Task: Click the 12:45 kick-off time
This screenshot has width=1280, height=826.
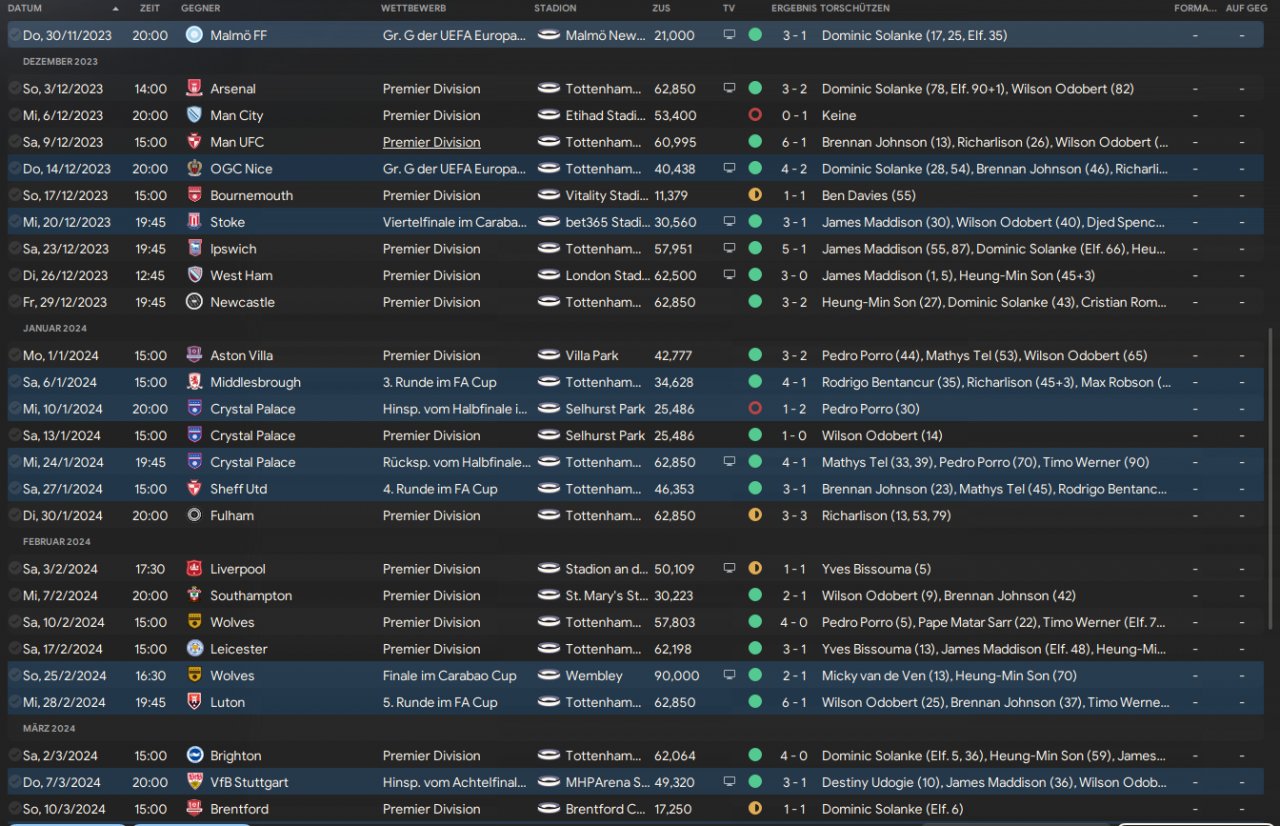Action: [x=150, y=275]
